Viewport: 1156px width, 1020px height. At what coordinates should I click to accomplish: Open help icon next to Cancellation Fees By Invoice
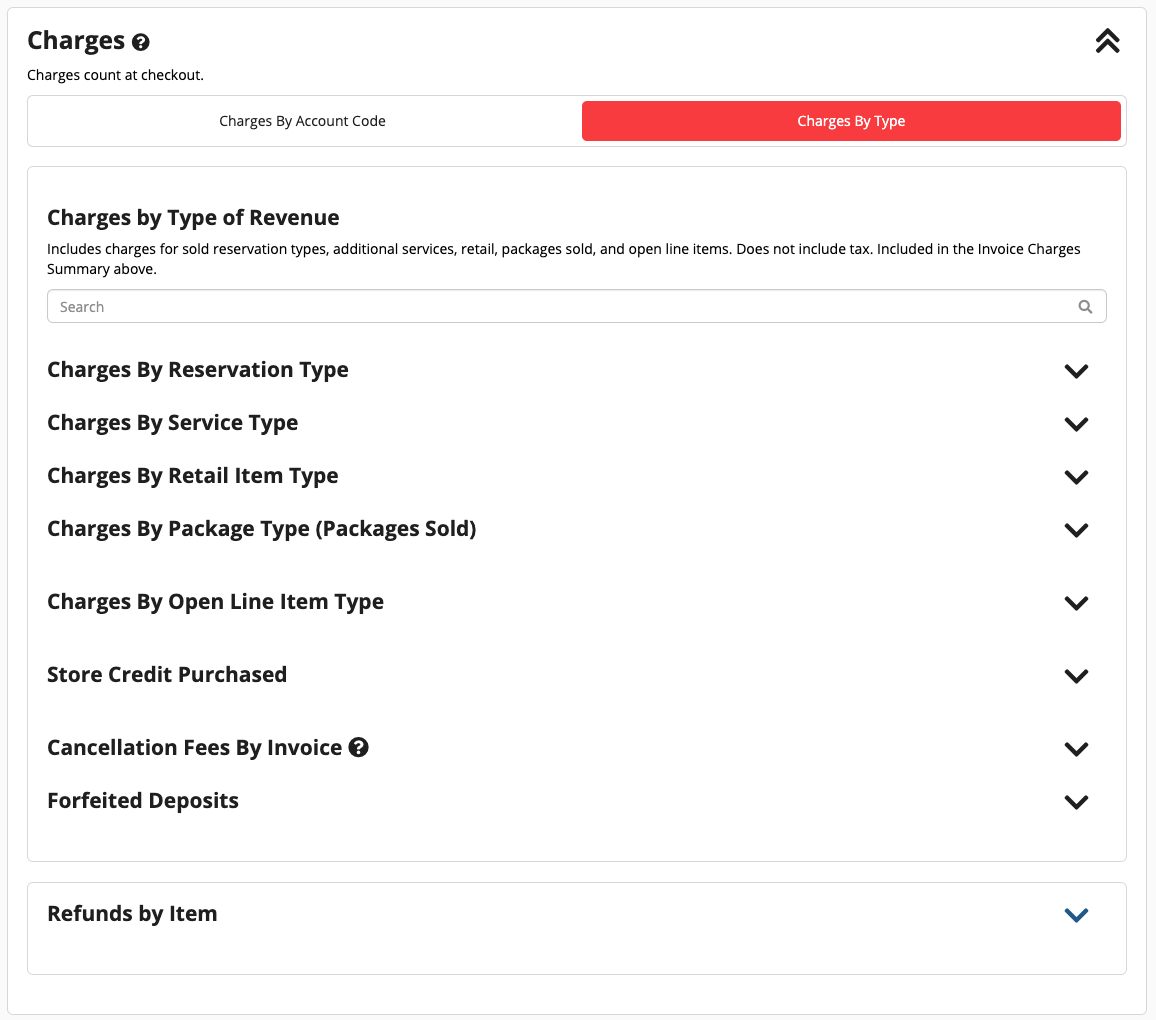tap(358, 747)
